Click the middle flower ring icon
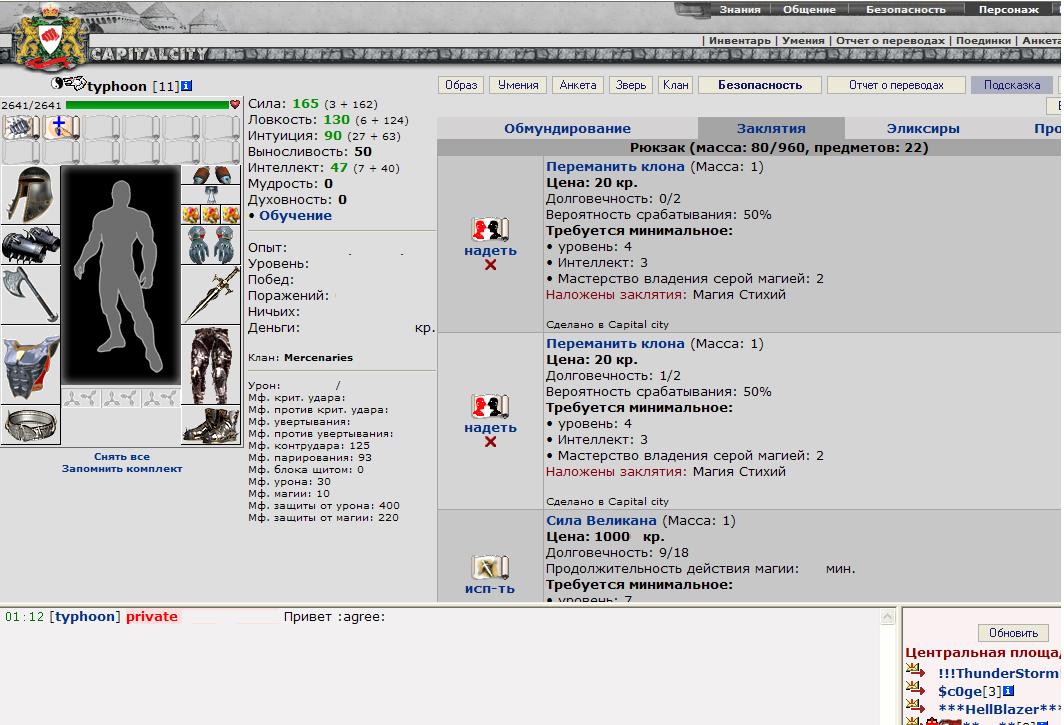Viewport: 1064px width, 725px height. 210,215
